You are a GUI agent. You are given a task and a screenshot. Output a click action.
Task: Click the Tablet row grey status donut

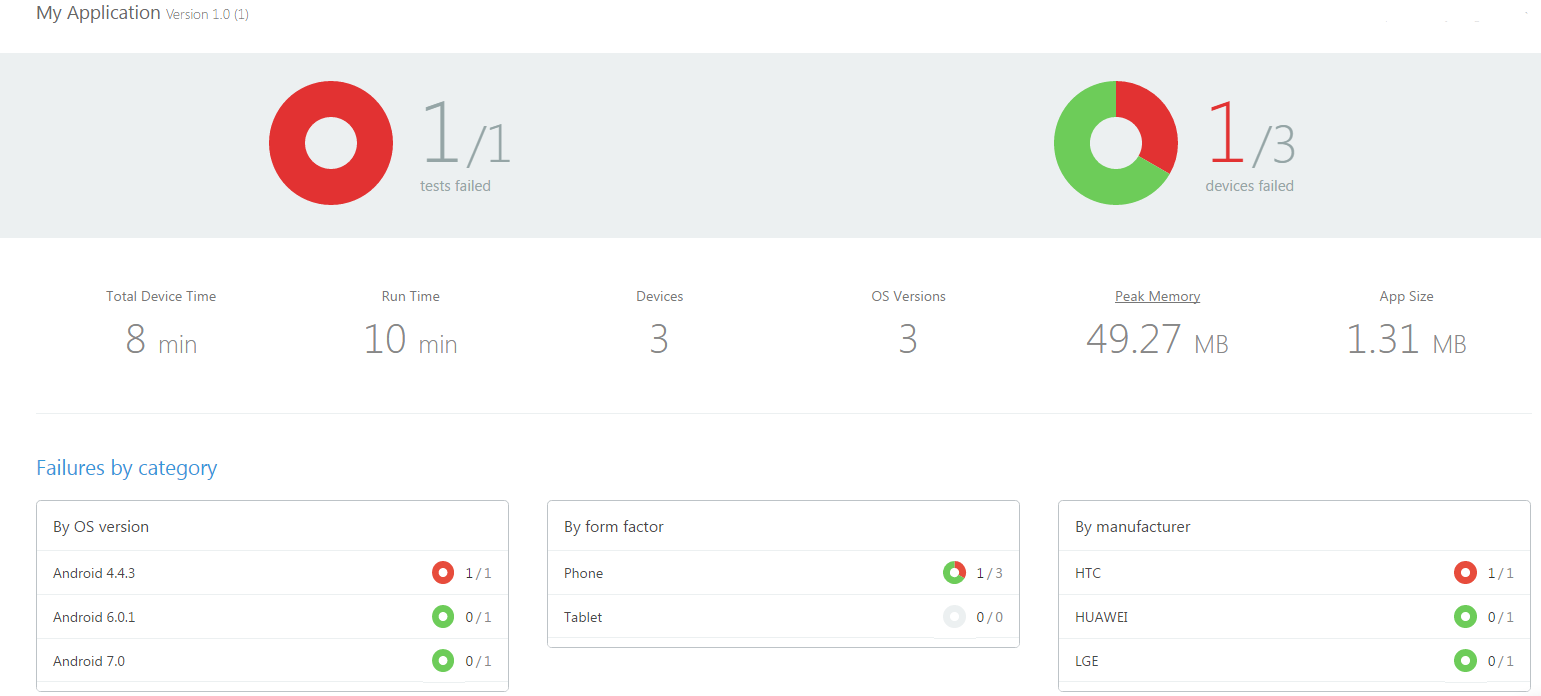click(954, 617)
